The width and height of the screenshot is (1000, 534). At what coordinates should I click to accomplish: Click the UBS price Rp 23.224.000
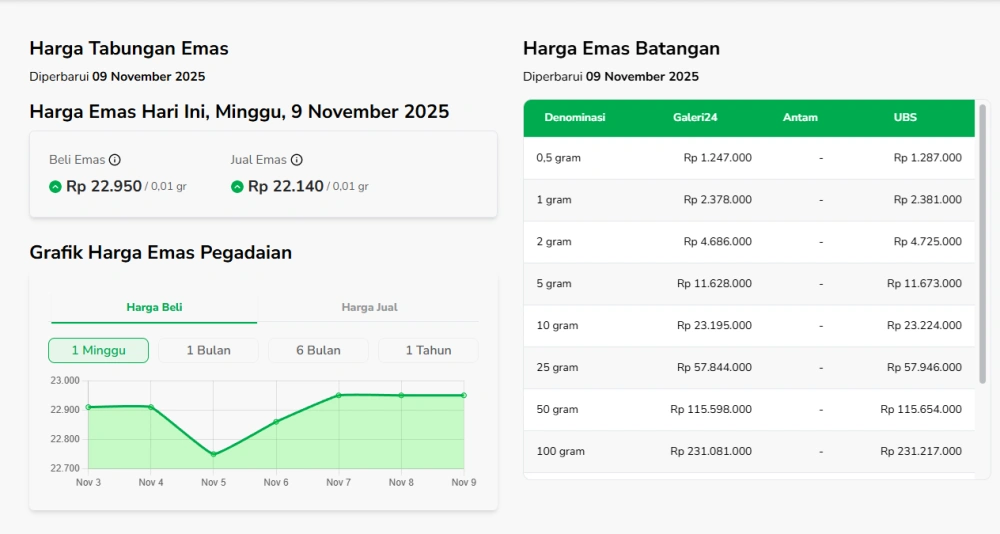924,325
